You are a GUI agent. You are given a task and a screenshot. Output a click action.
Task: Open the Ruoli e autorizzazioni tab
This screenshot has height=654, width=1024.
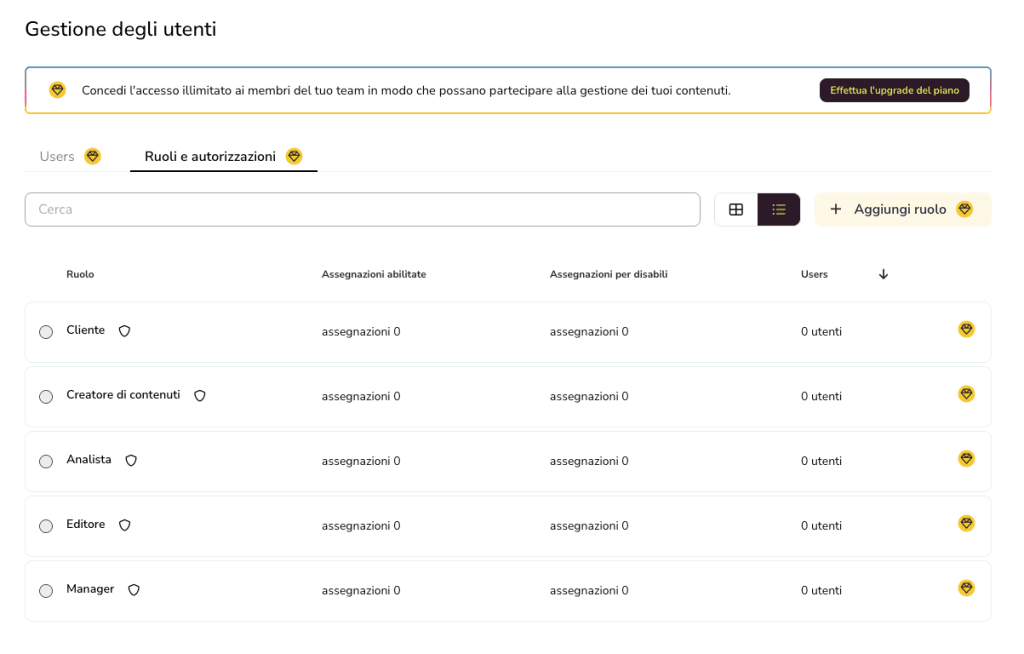click(211, 157)
